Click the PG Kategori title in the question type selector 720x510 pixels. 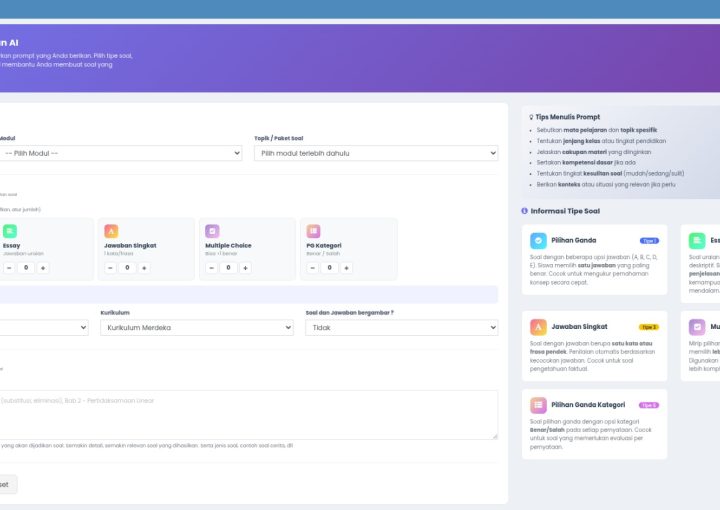324,246
